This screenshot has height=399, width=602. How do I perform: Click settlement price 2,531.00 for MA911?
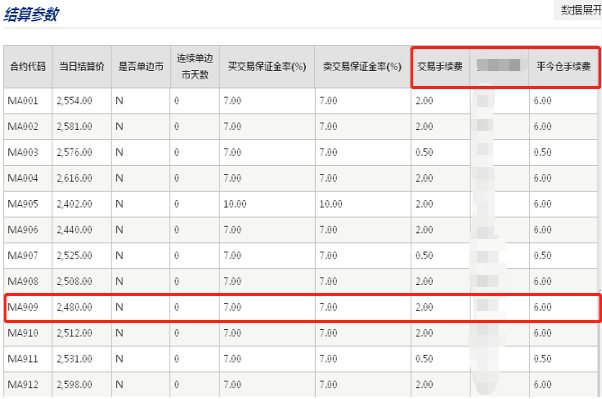tap(74, 359)
